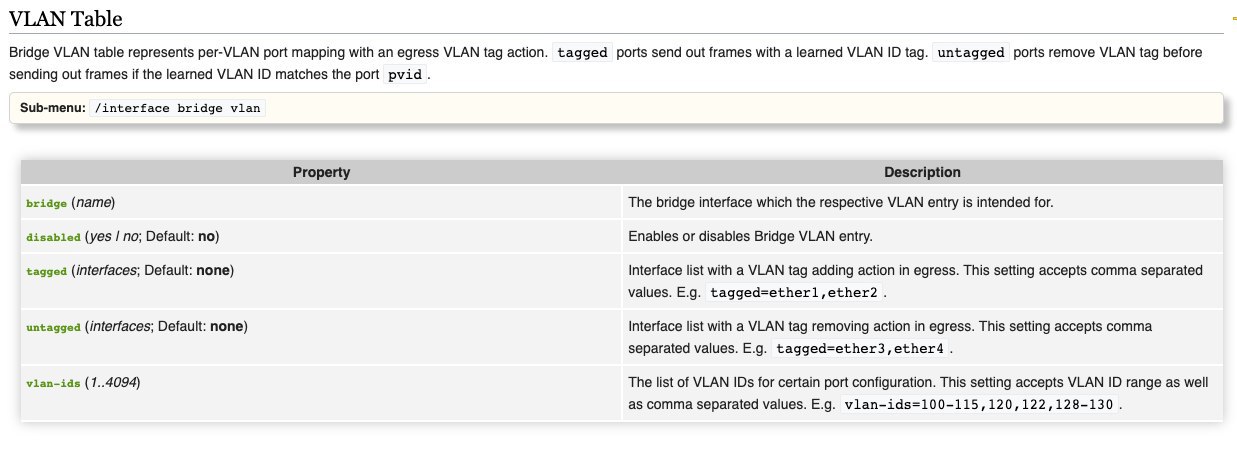Click the "Enables or disables Bridge VLAN entry" description
1237x454 pixels.
(748, 237)
